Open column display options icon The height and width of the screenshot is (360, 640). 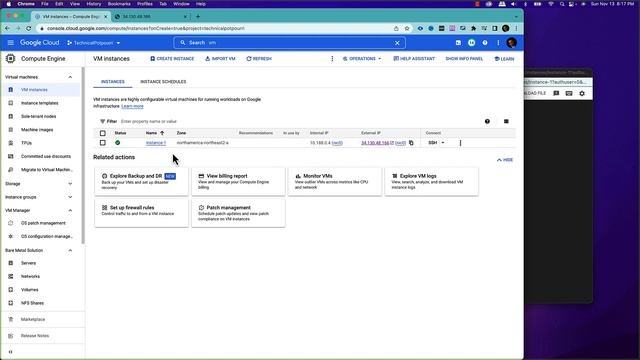pos(506,121)
